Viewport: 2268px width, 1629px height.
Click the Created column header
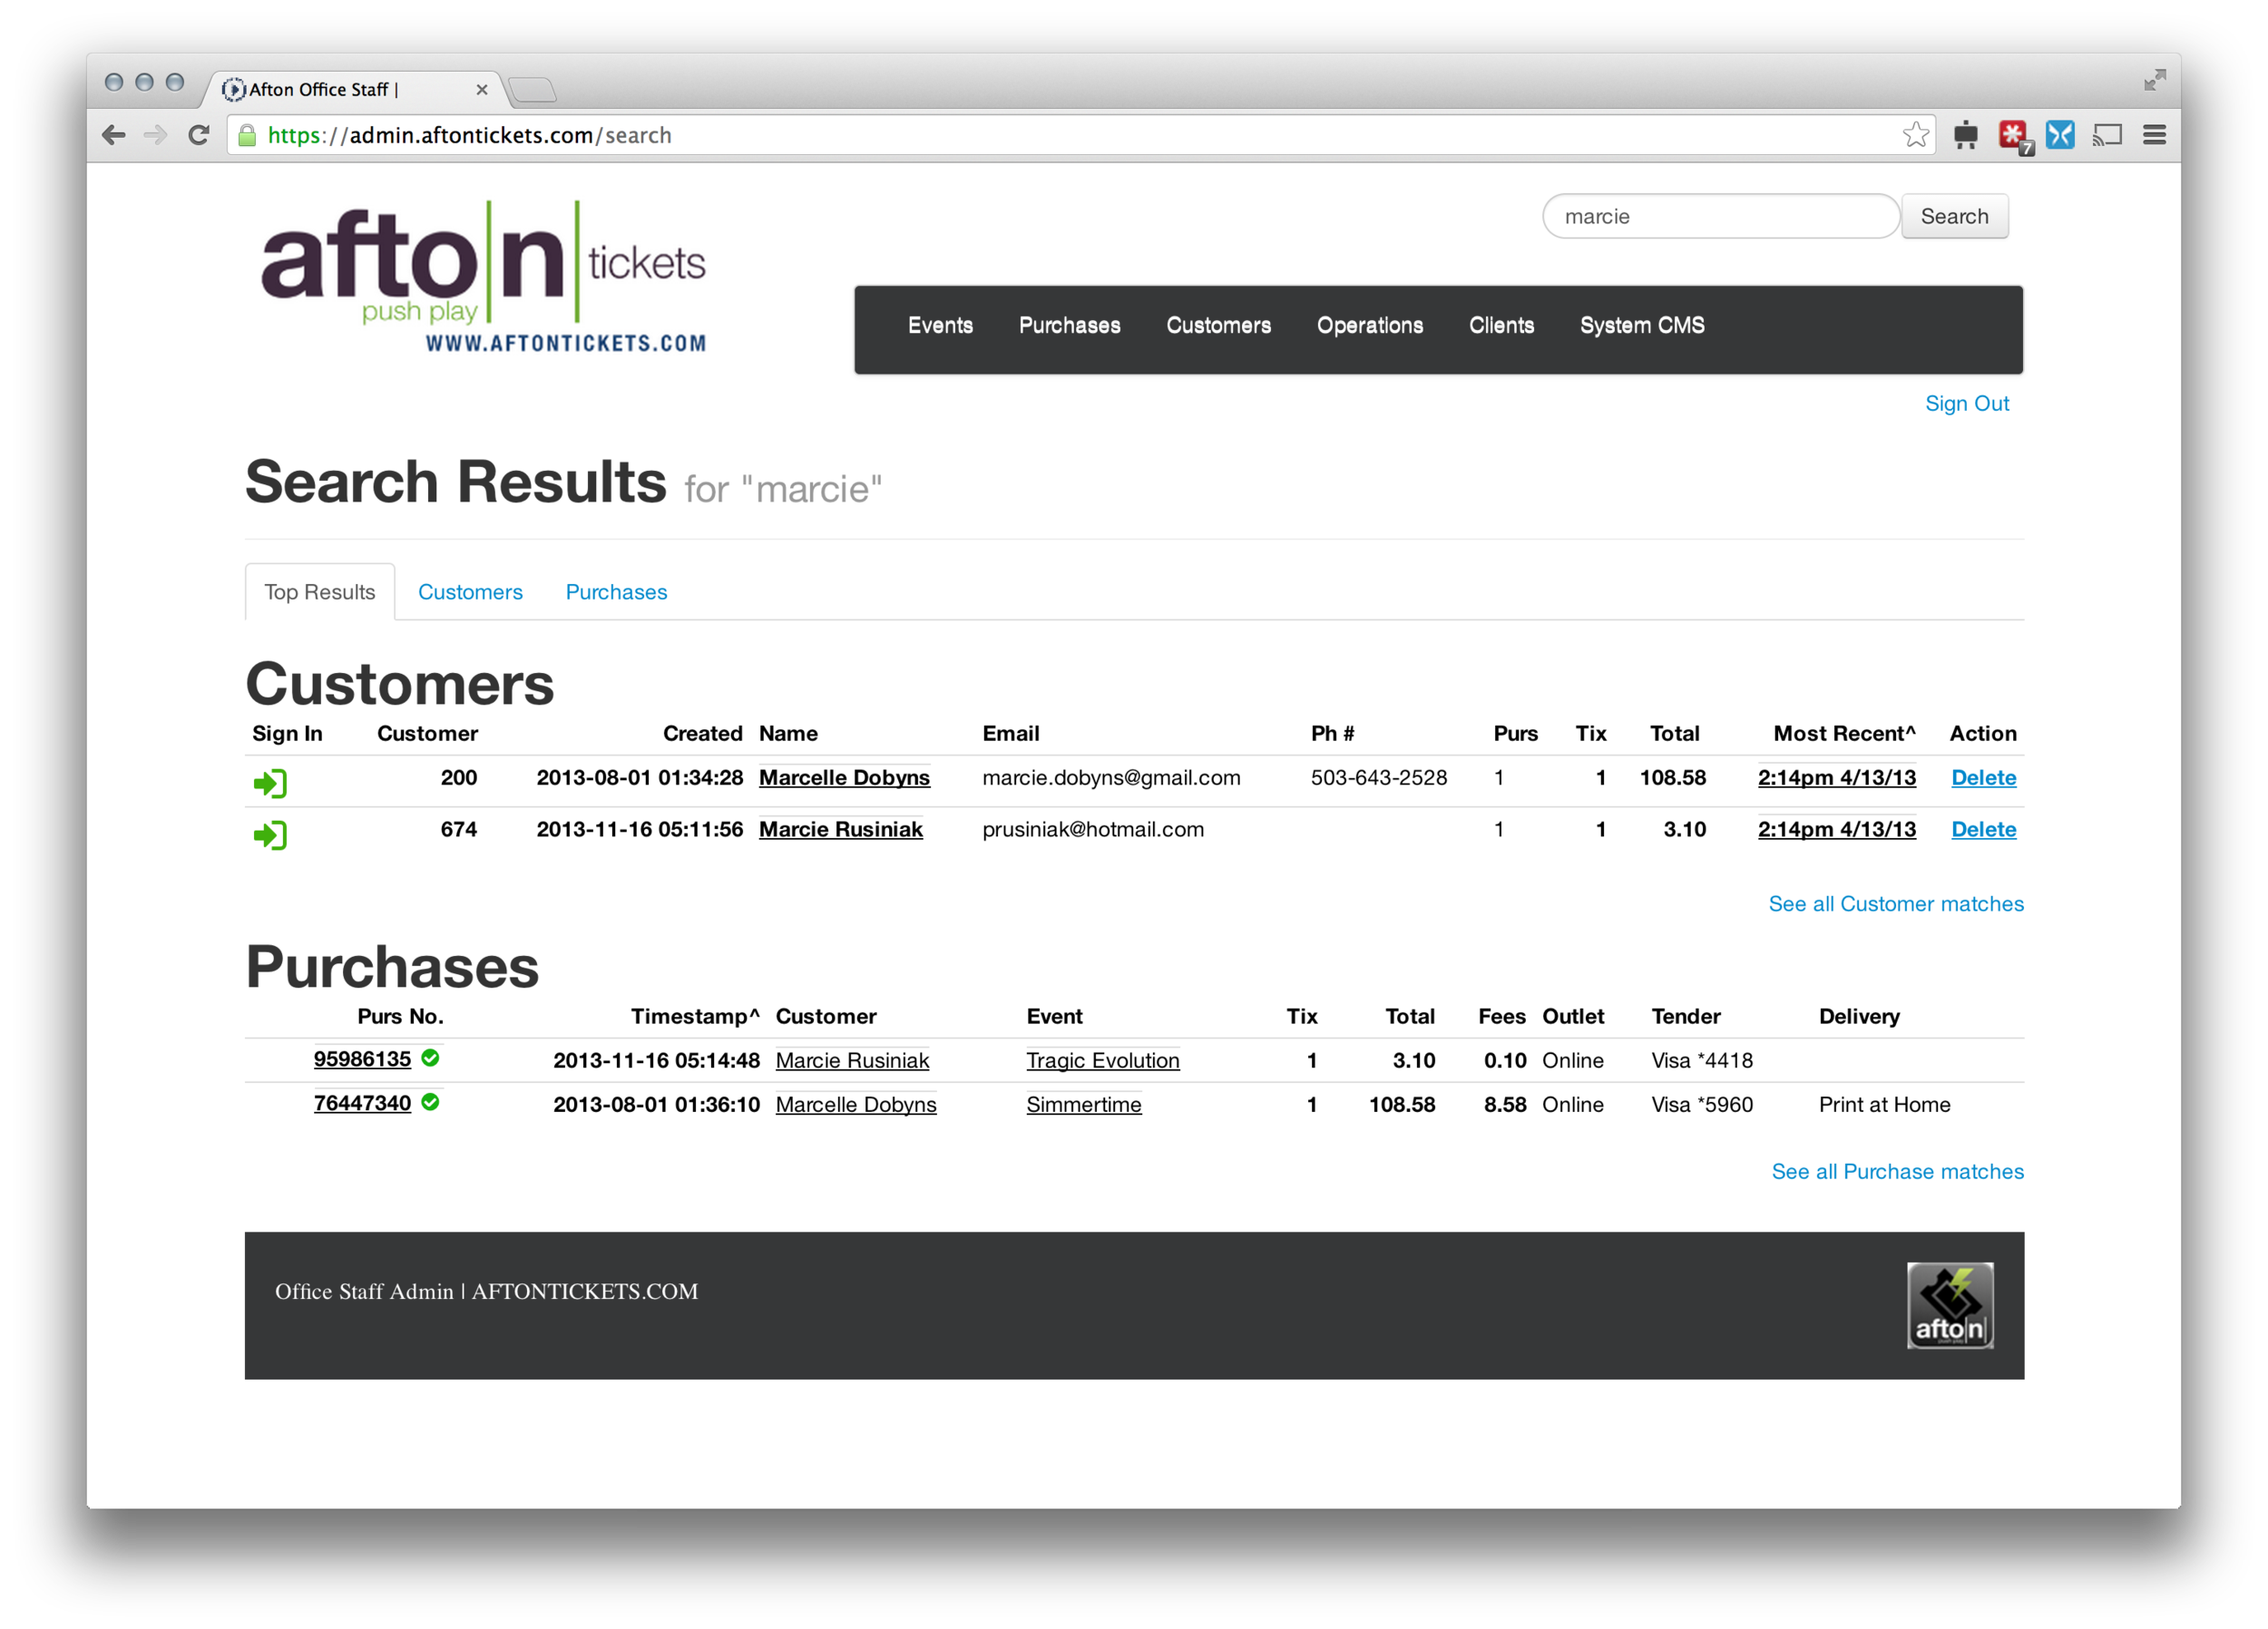point(702,734)
